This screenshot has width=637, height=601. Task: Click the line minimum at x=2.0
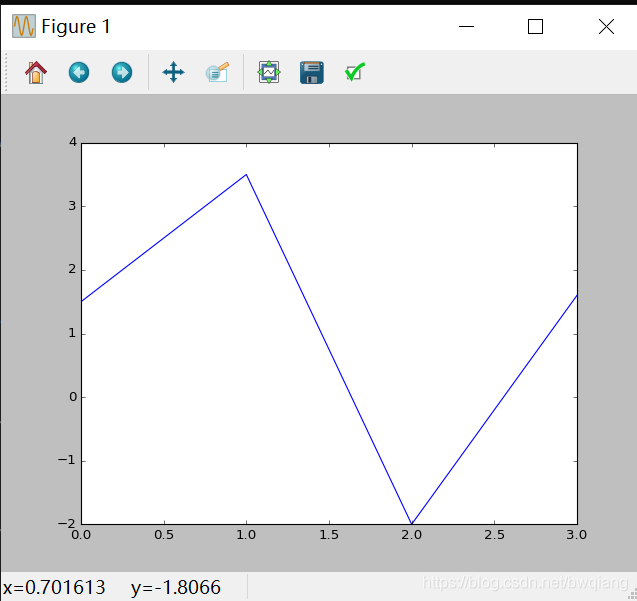[x=412, y=523]
